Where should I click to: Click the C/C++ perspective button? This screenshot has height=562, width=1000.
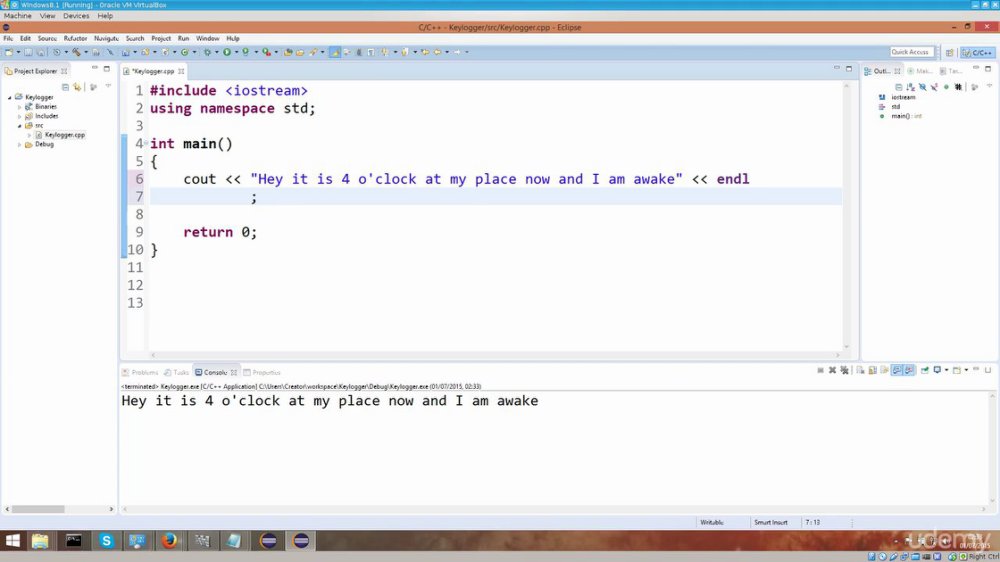pyautogui.click(x=978, y=52)
